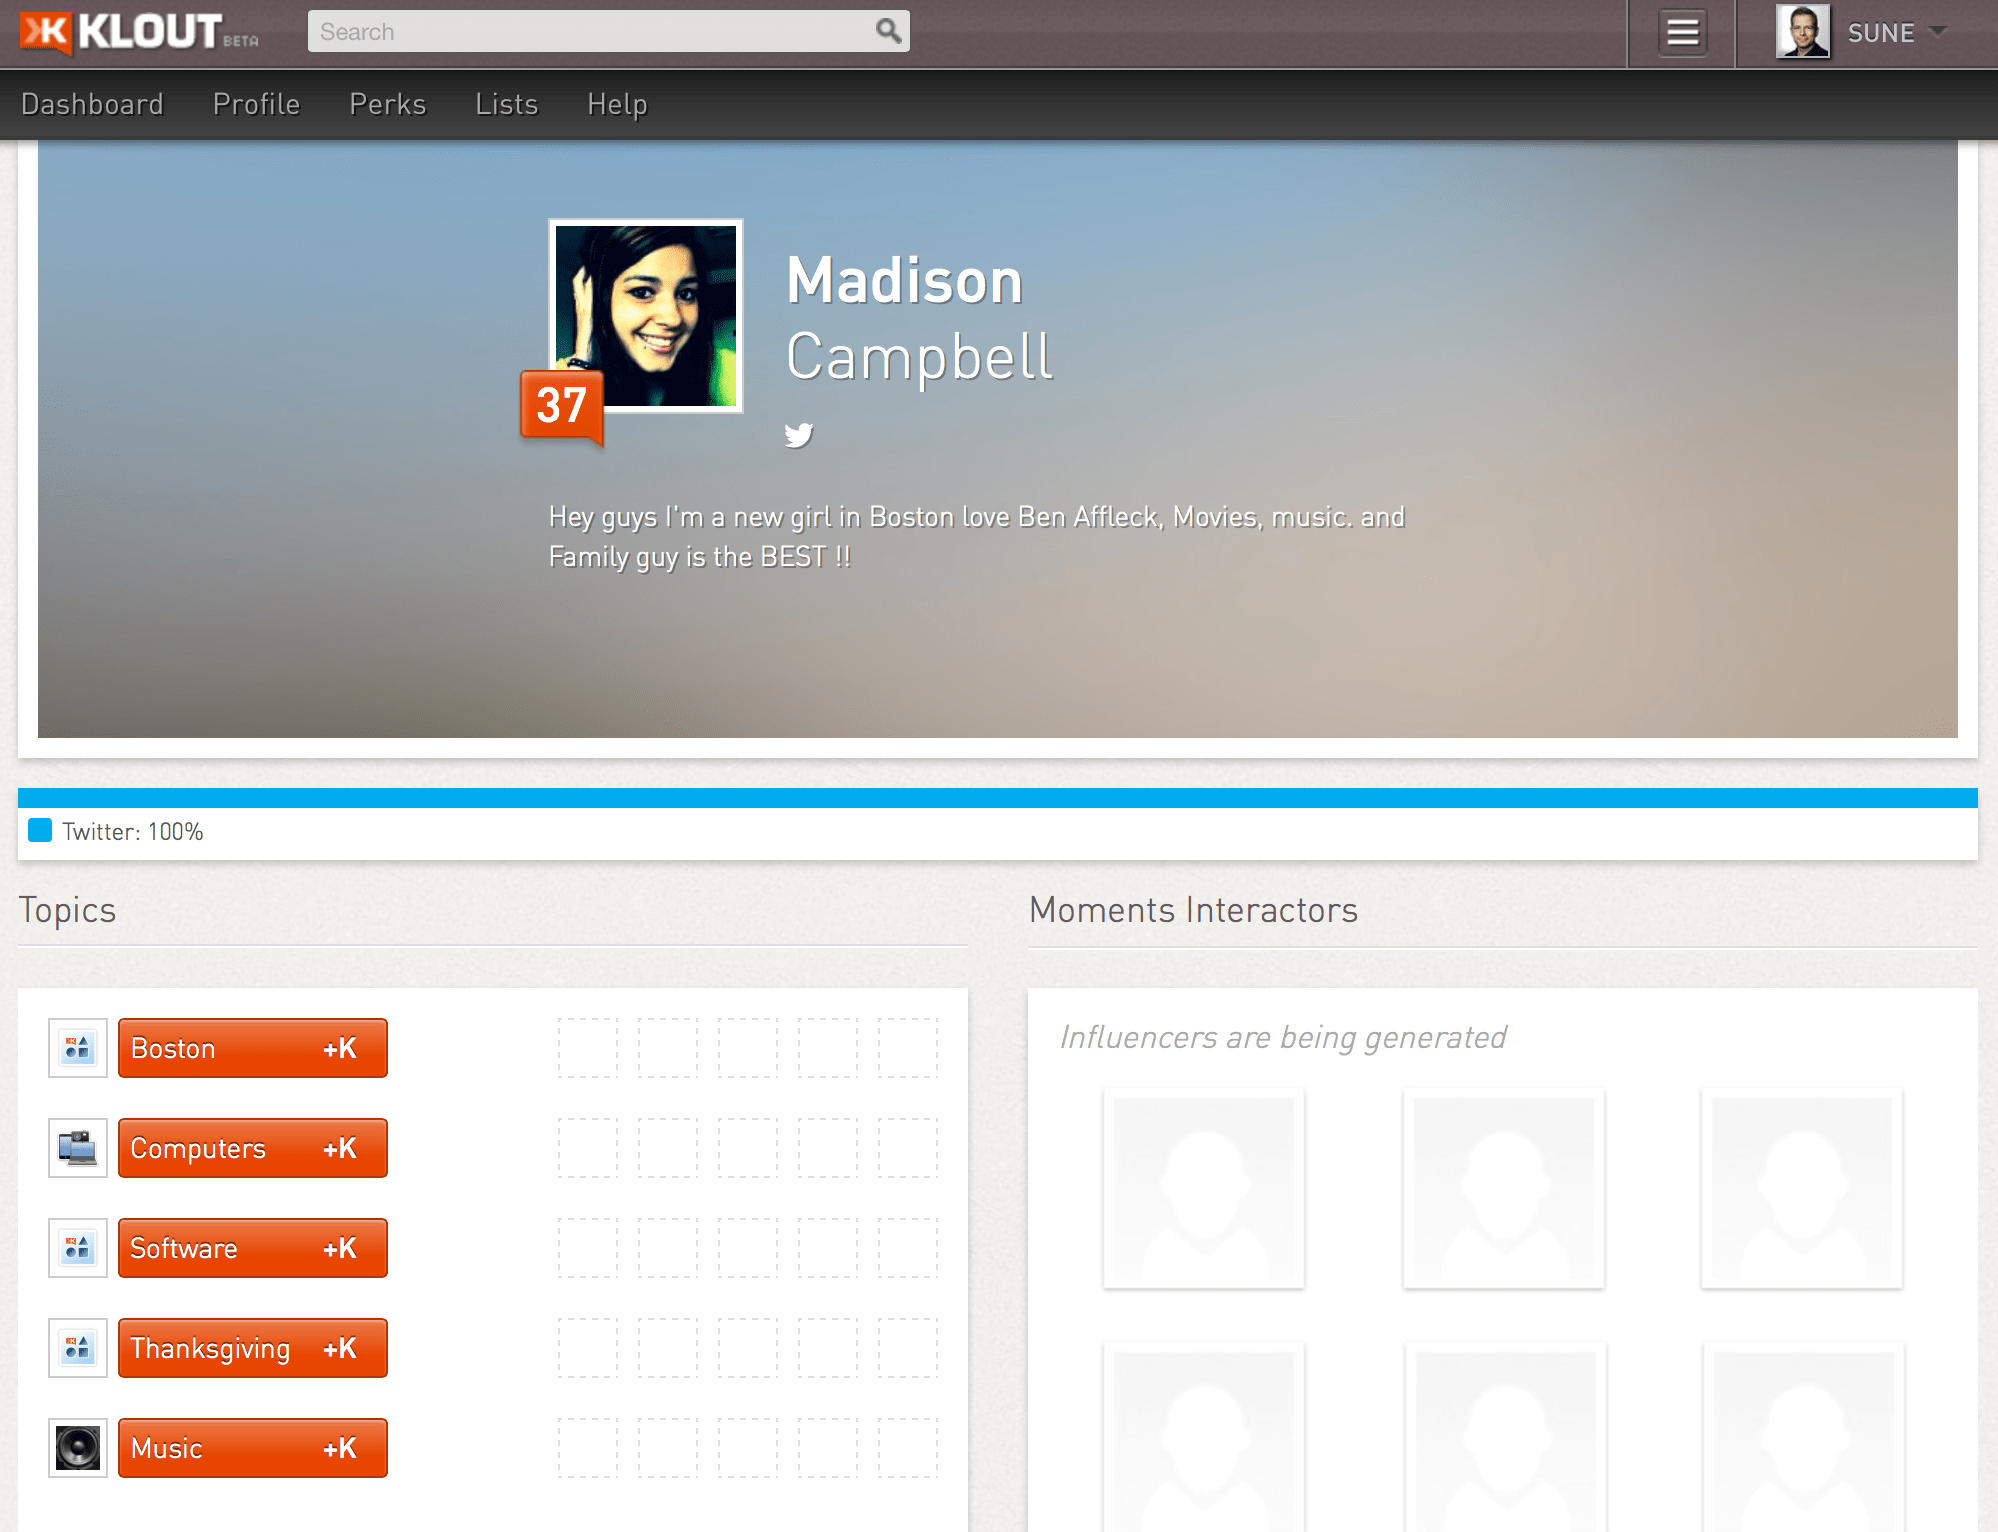
Task: Click the computer icon beside the Computers topic
Action: click(77, 1148)
